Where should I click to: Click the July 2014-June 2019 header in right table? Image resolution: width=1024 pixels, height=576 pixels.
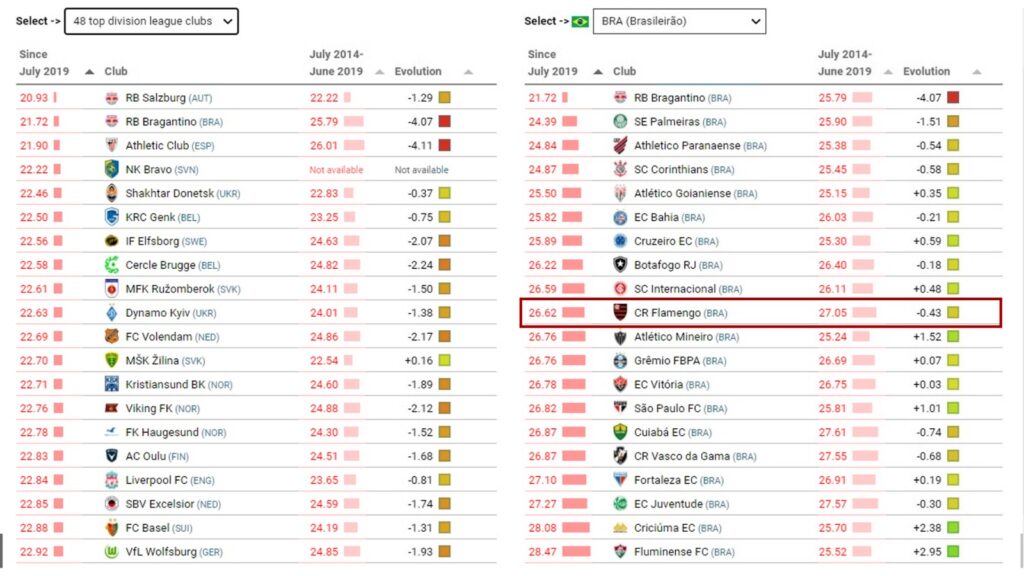point(844,63)
